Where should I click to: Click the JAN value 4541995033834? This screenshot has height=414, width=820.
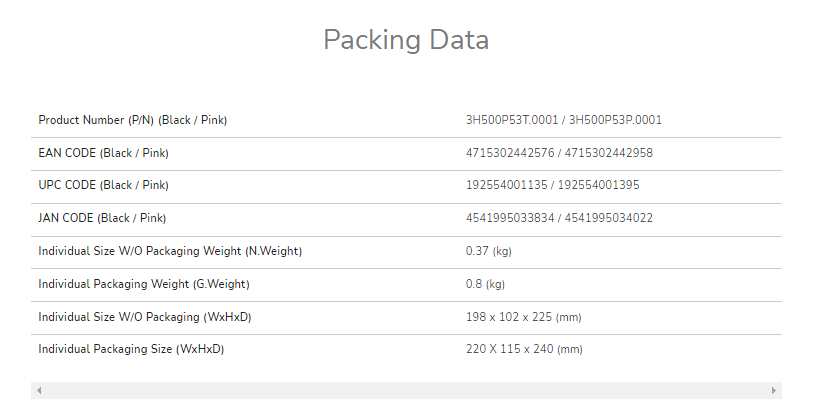click(x=510, y=218)
